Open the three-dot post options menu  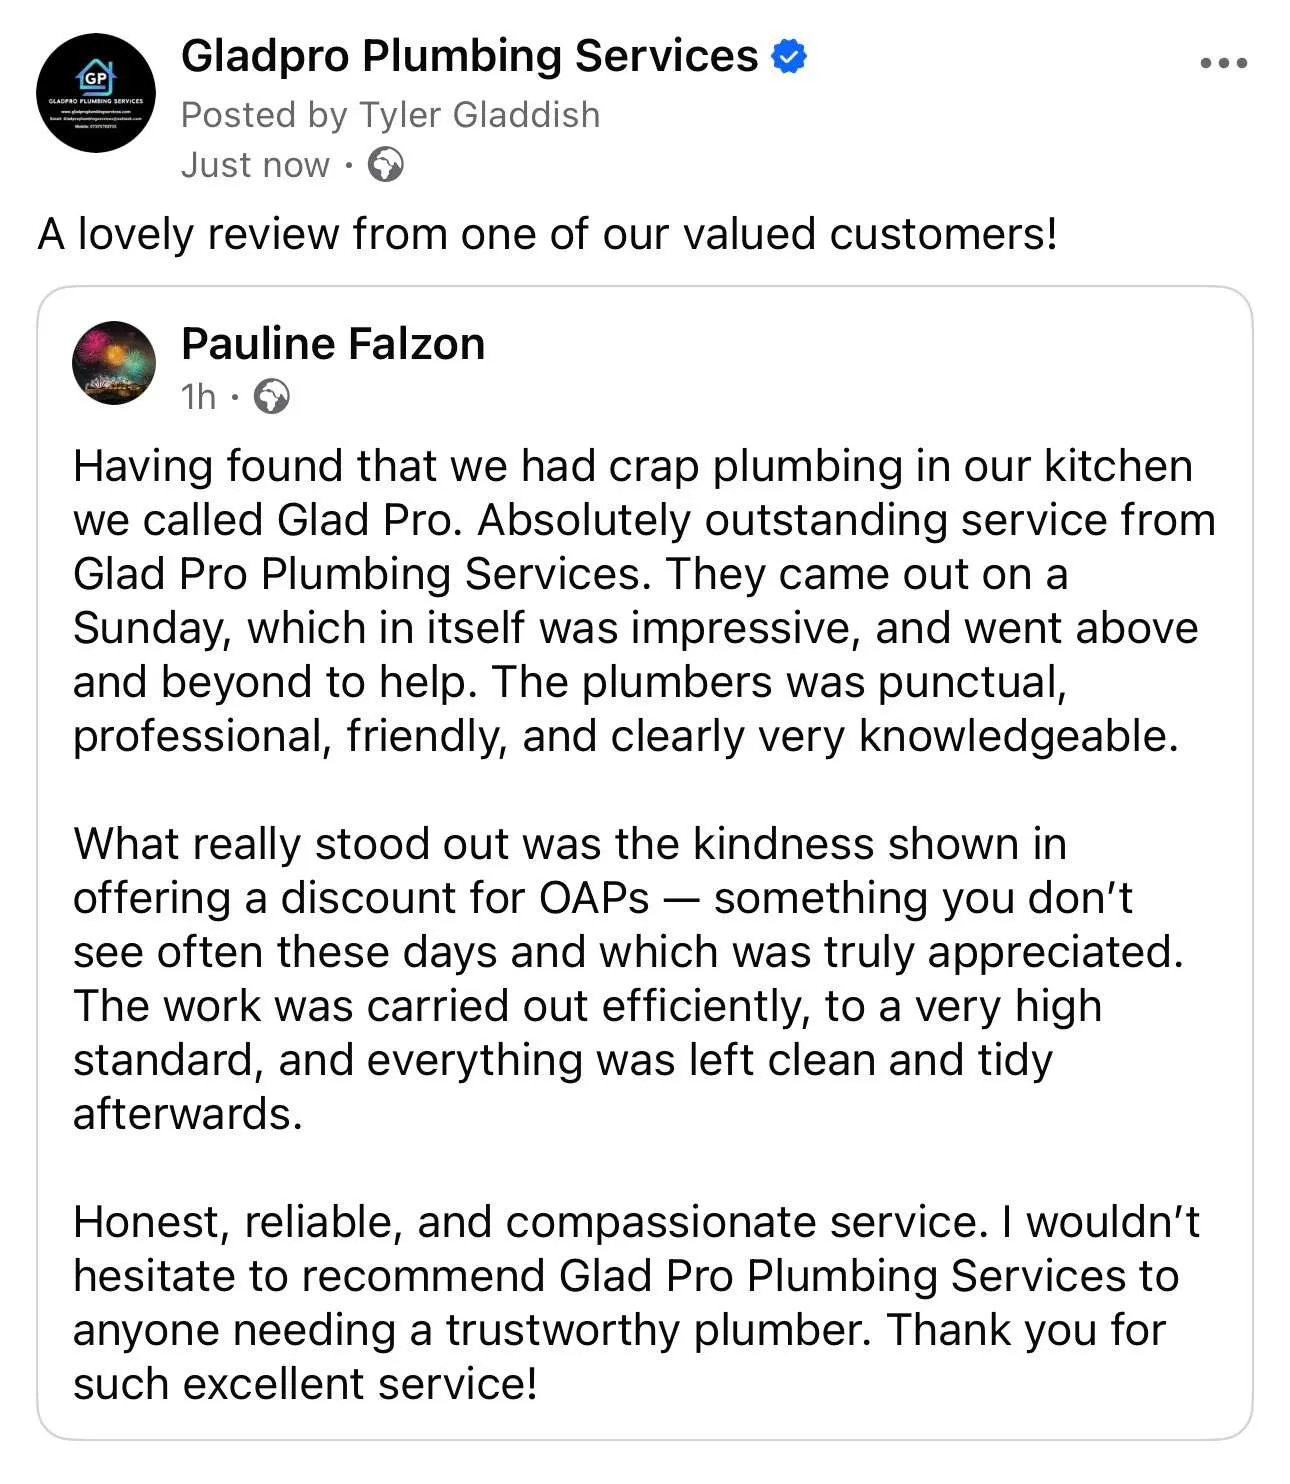tap(1223, 63)
